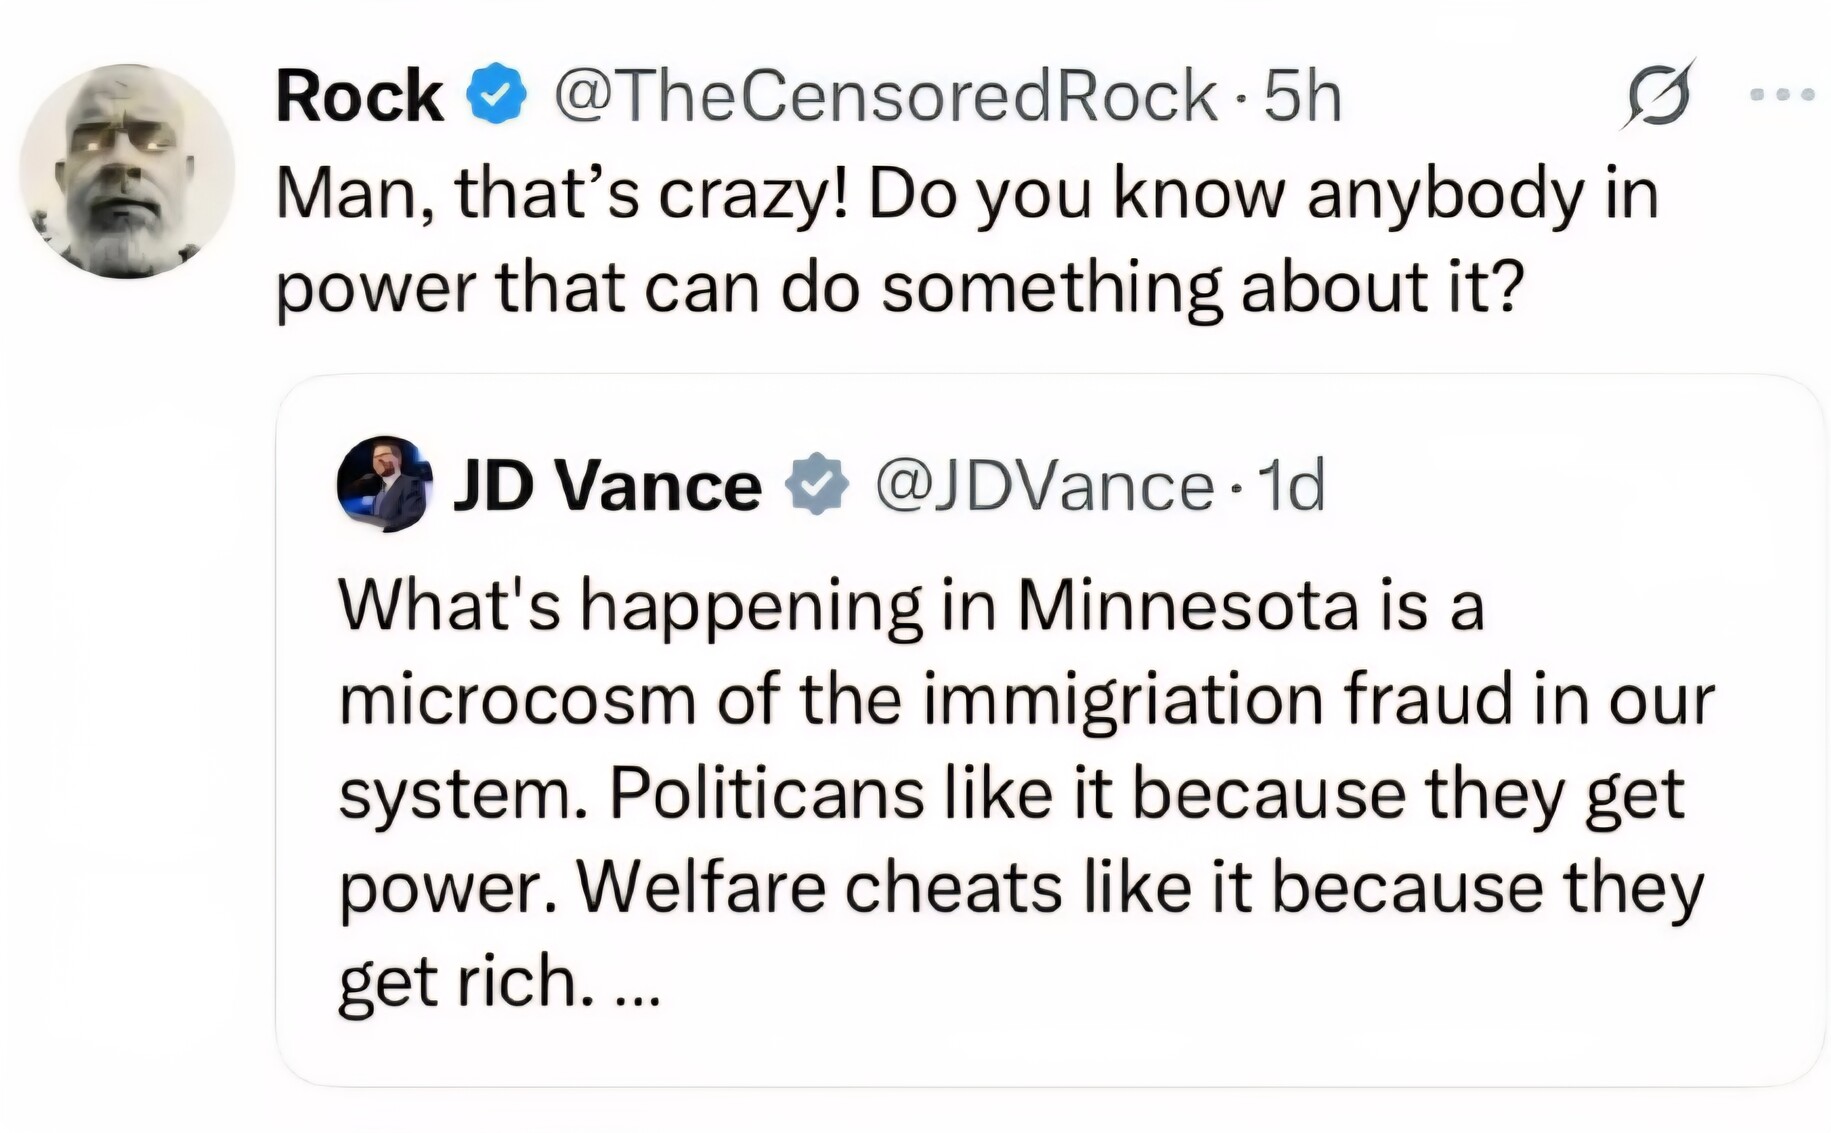Click the "5h" timestamp on Rock's post

pos(1302,96)
